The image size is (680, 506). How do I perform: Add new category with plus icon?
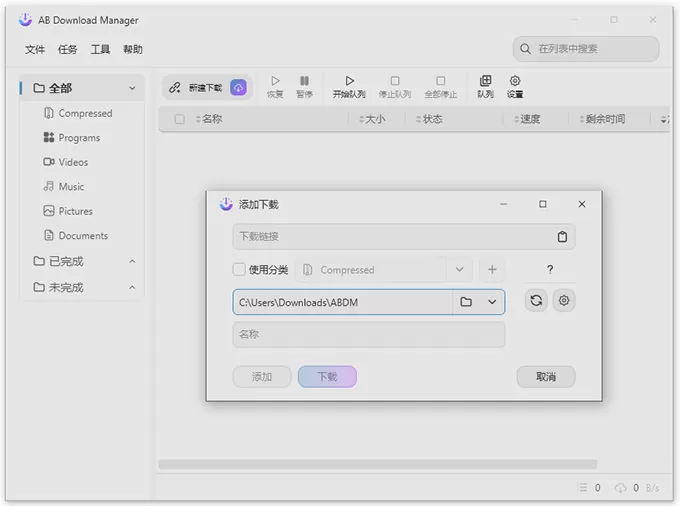coord(492,270)
